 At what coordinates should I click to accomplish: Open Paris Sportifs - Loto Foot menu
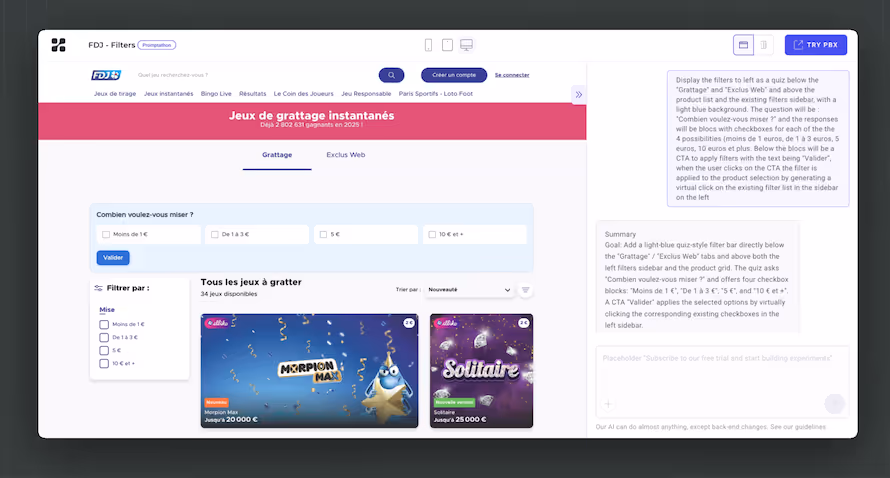tap(435, 94)
